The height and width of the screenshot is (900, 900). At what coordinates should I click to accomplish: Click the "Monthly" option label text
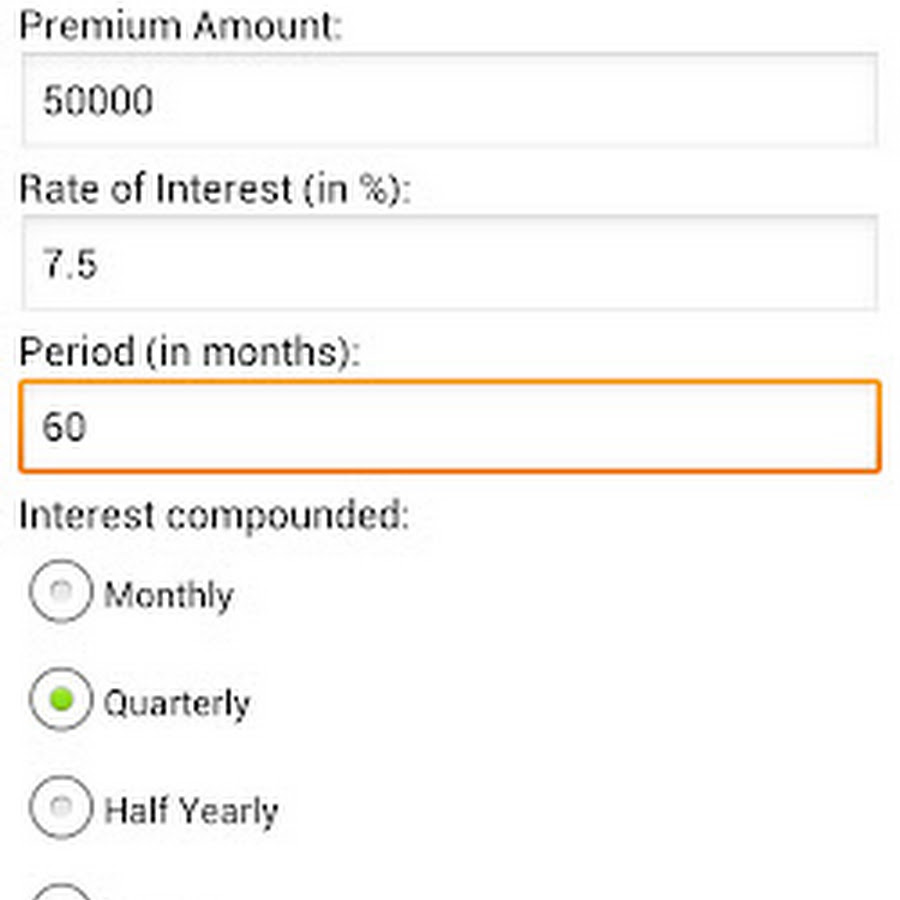tap(168, 595)
